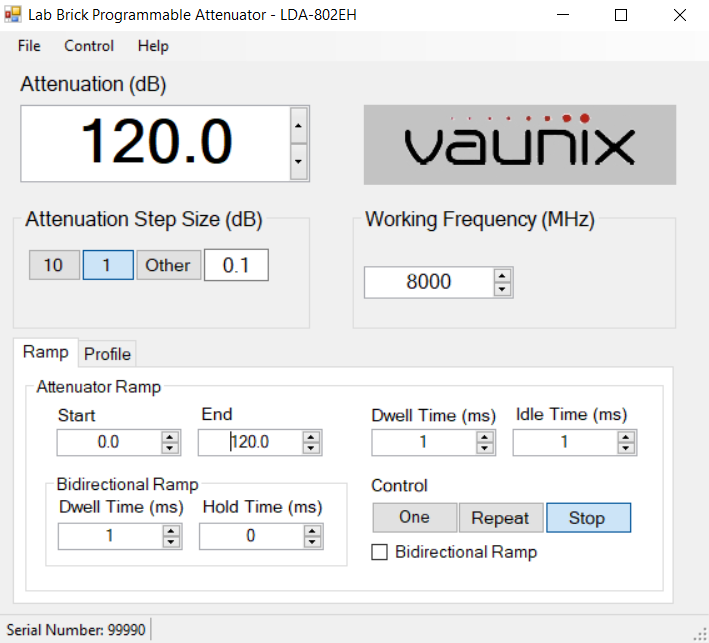Enable the Bidirectional Ramp checkbox

coord(379,552)
